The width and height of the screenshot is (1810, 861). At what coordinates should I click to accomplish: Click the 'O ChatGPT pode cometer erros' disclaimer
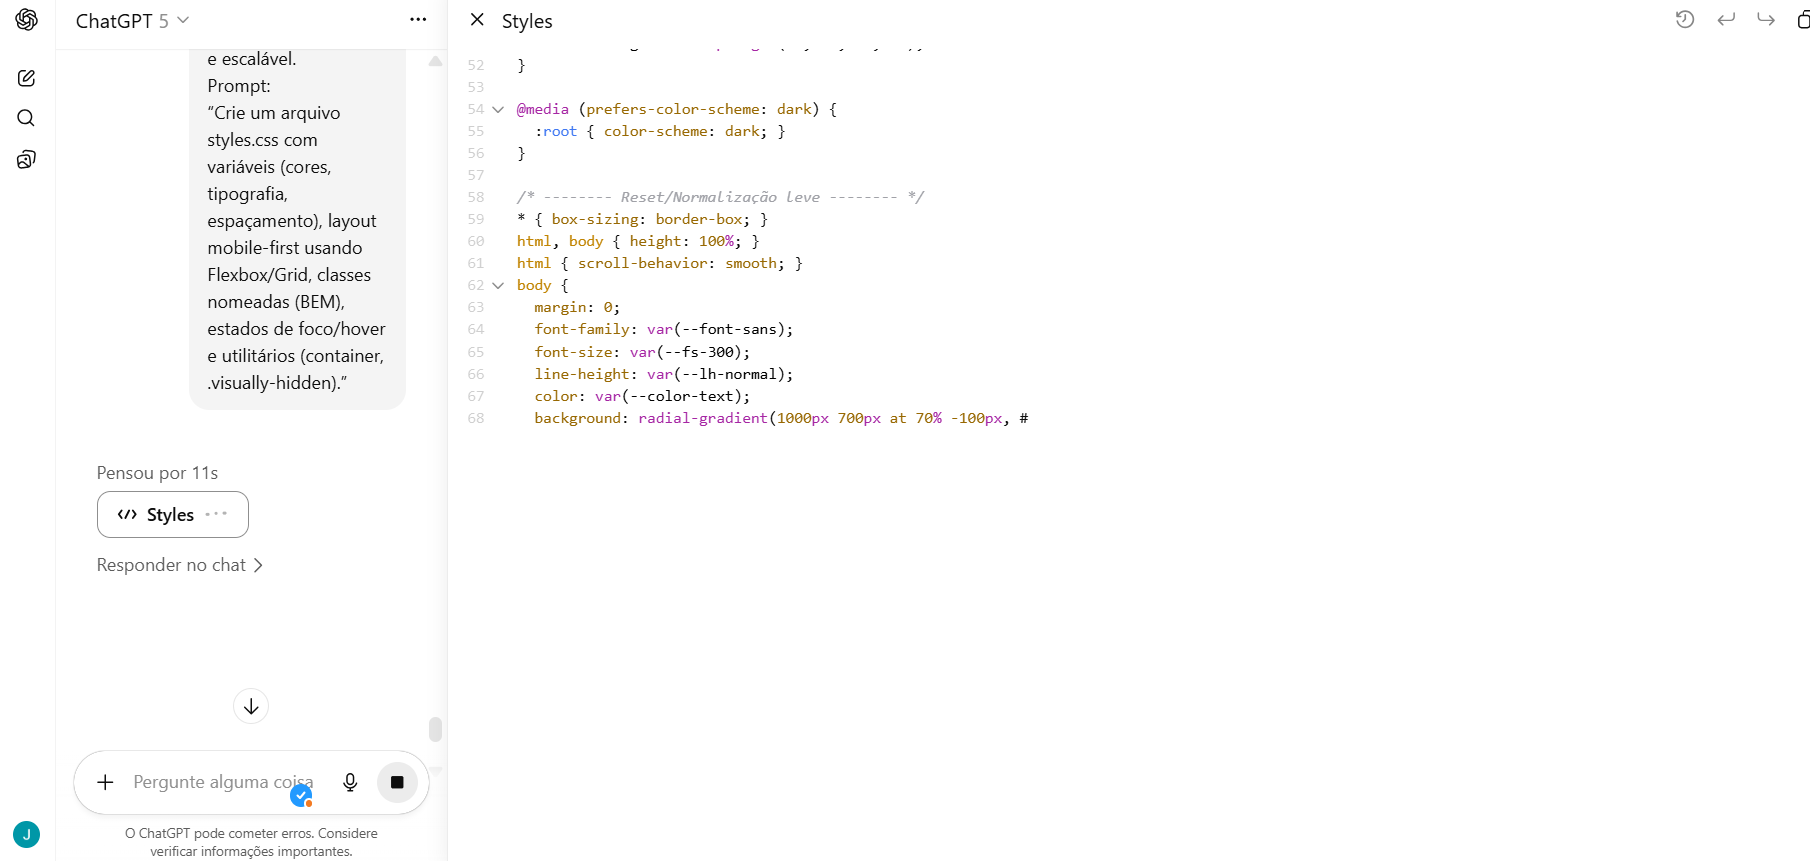[x=251, y=842]
